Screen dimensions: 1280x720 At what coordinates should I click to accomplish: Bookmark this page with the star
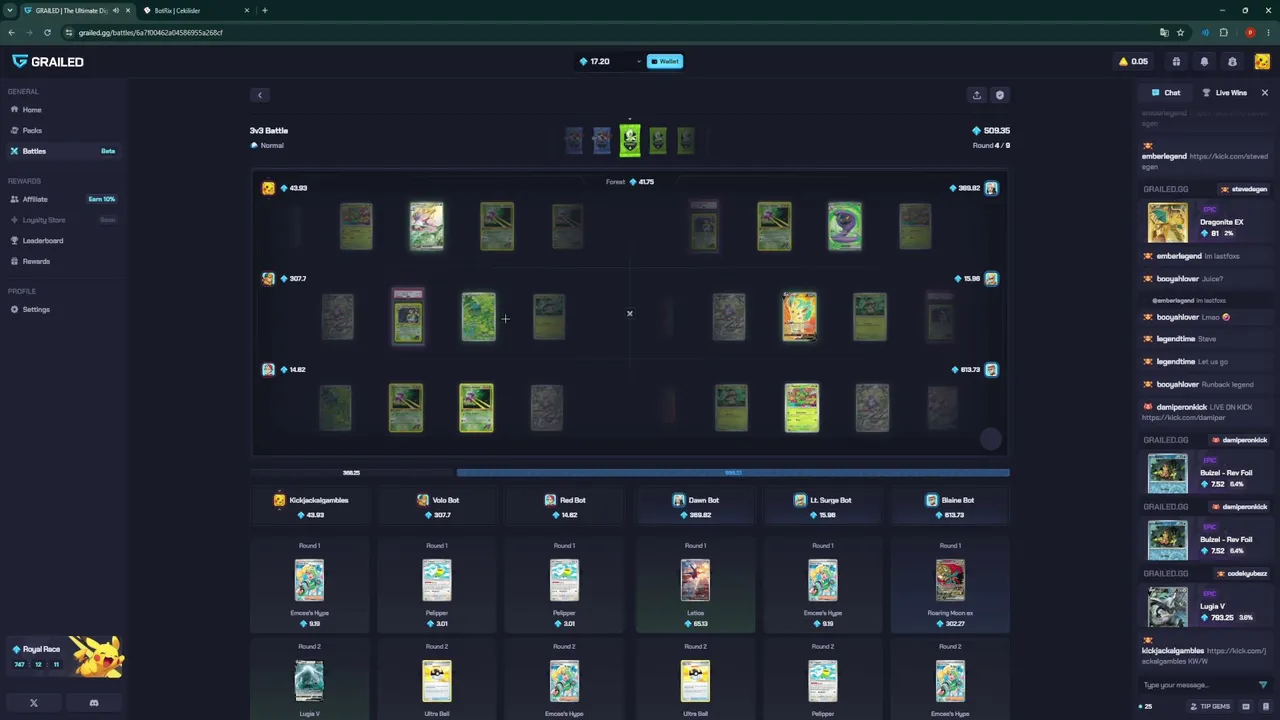point(1180,33)
